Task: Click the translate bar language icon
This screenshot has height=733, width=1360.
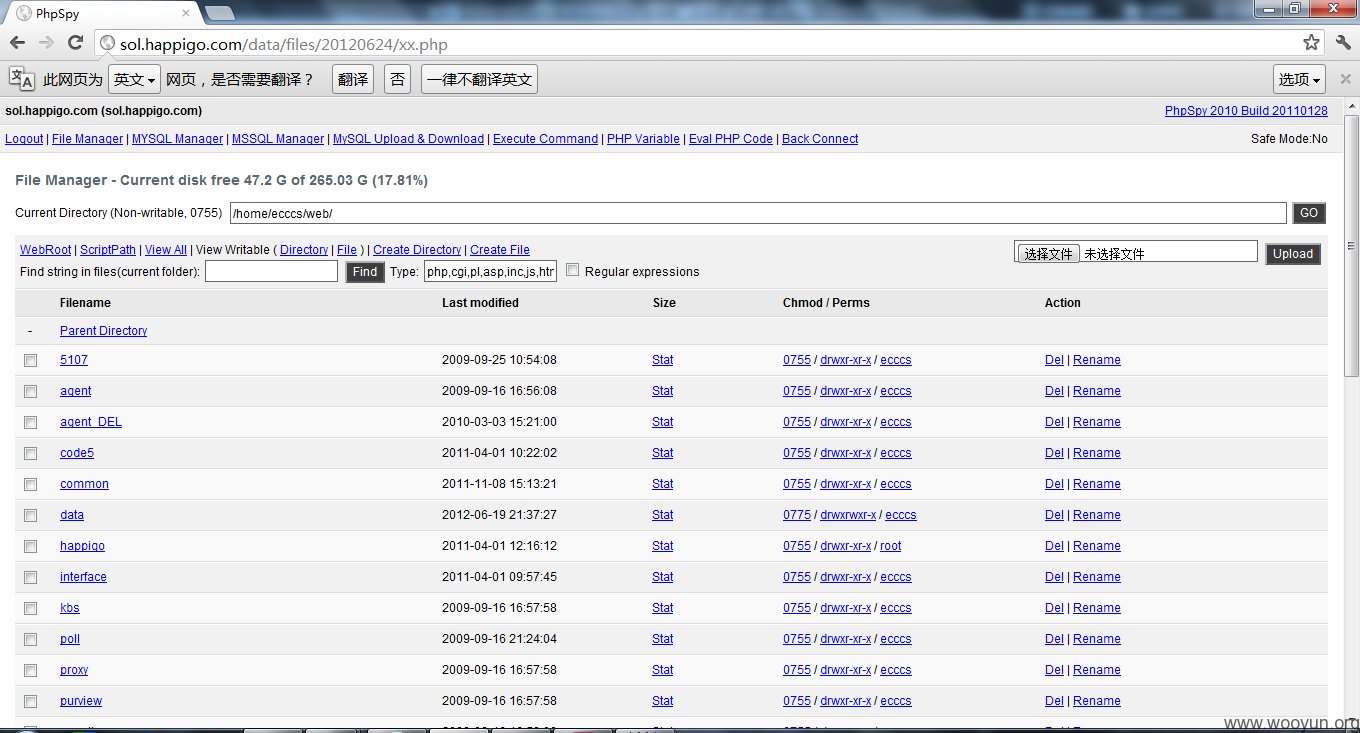Action: point(21,79)
